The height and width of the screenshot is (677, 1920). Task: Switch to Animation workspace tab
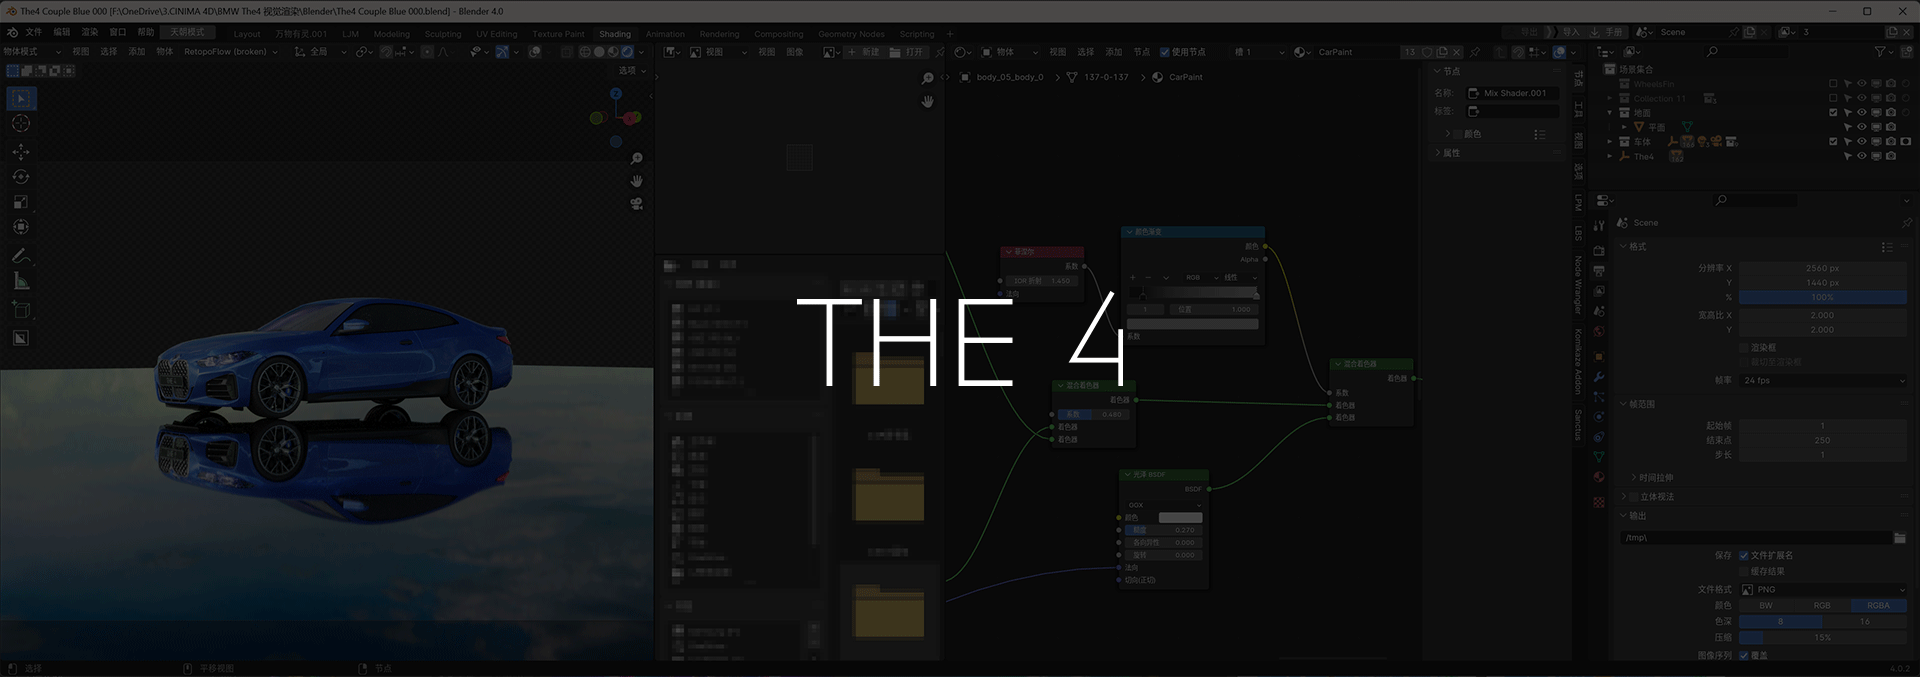click(665, 34)
